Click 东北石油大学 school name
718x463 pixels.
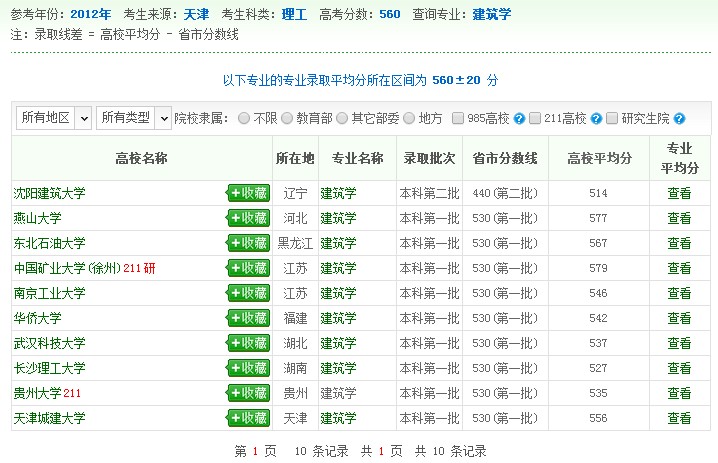[x=49, y=243]
